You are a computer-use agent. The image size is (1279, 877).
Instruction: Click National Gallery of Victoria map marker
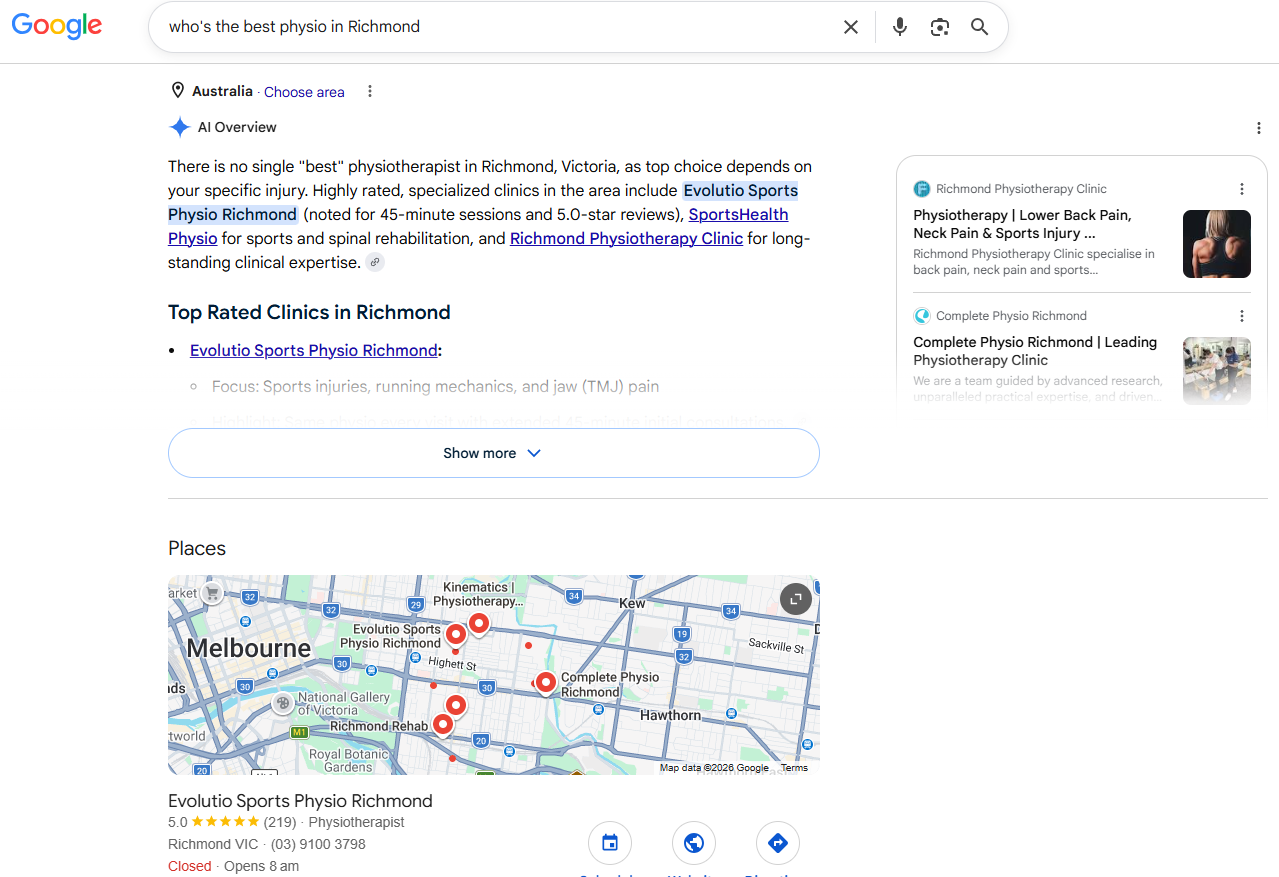pyautogui.click(x=283, y=703)
